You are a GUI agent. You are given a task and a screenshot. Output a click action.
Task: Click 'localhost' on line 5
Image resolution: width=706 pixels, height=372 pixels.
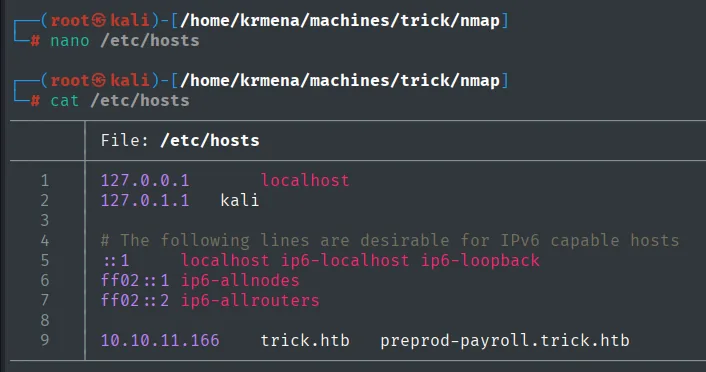pos(225,261)
